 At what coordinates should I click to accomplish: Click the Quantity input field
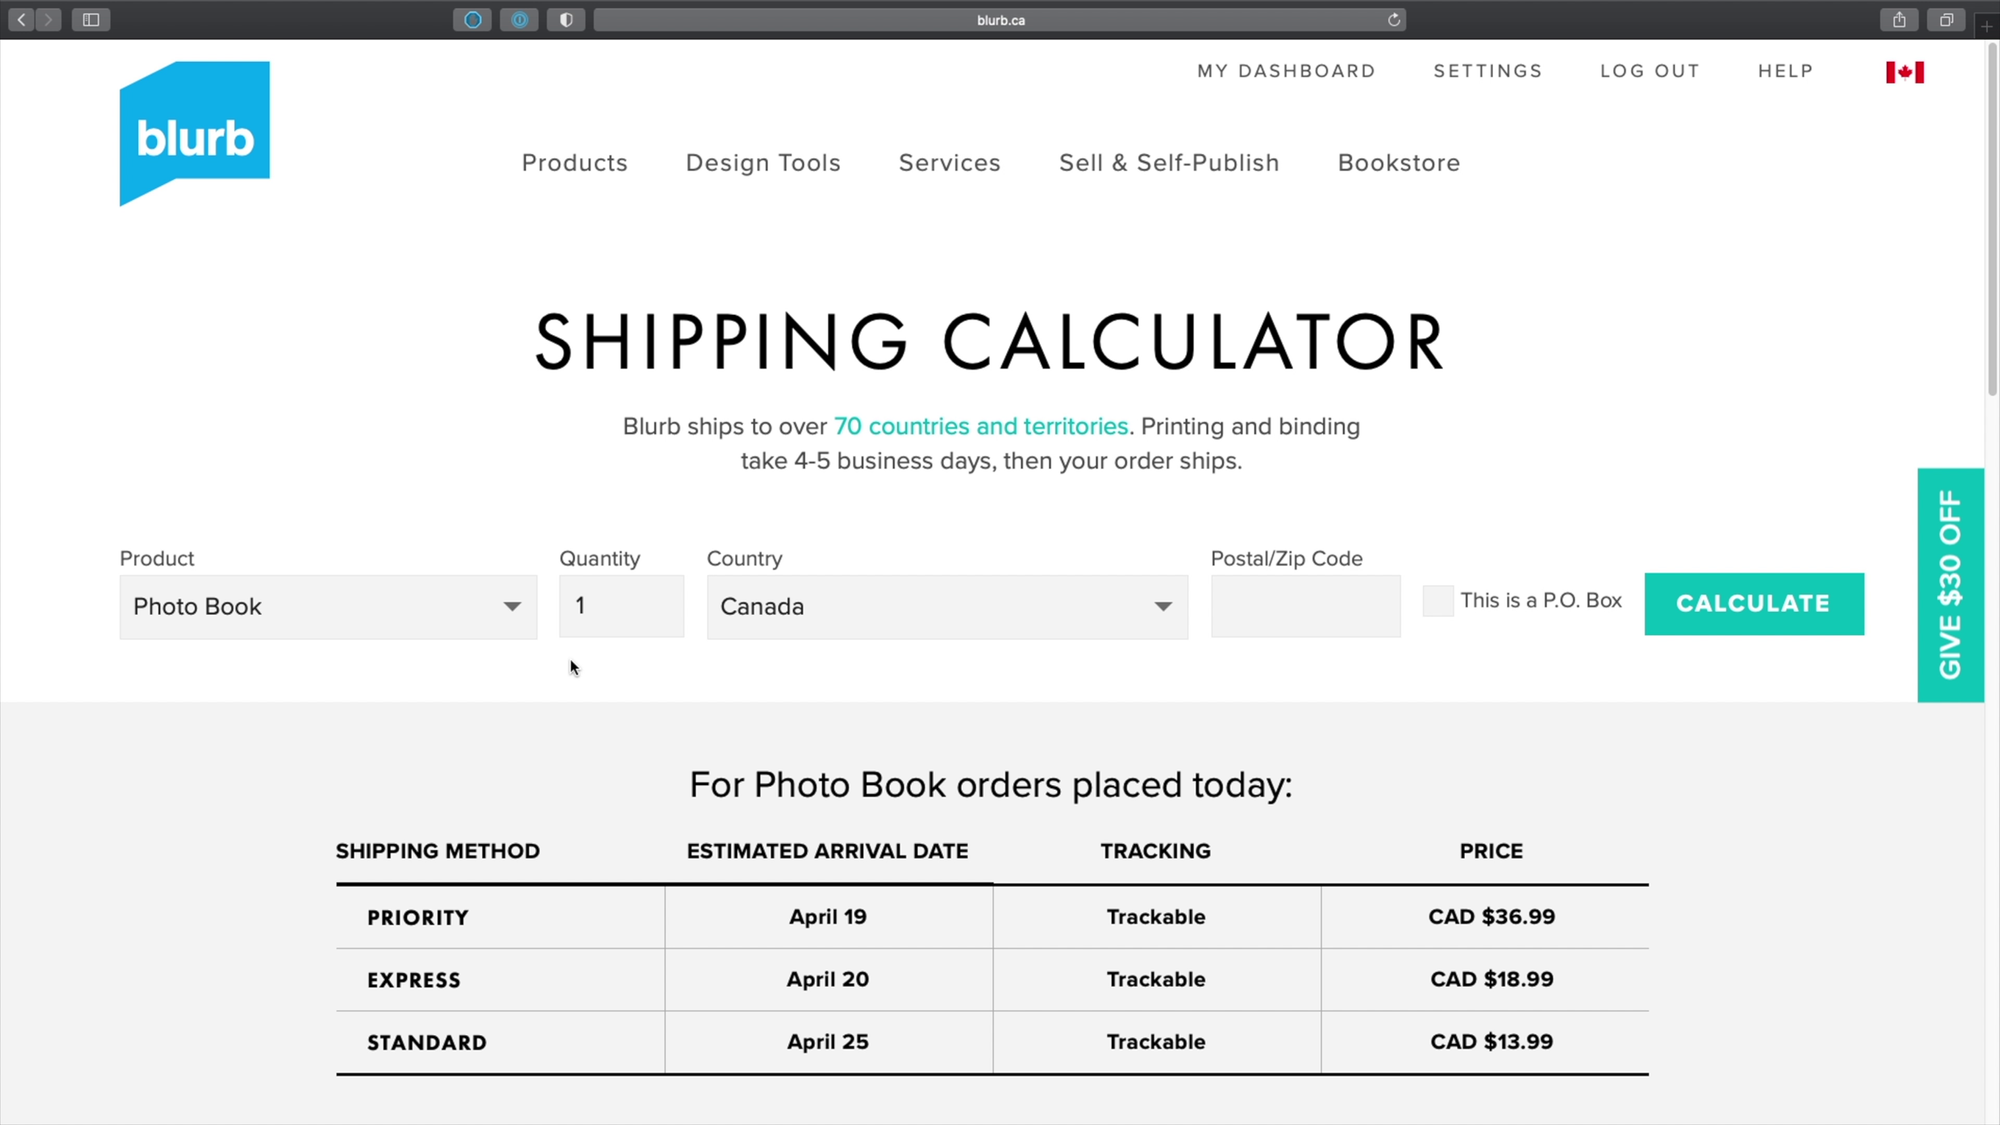tap(621, 606)
